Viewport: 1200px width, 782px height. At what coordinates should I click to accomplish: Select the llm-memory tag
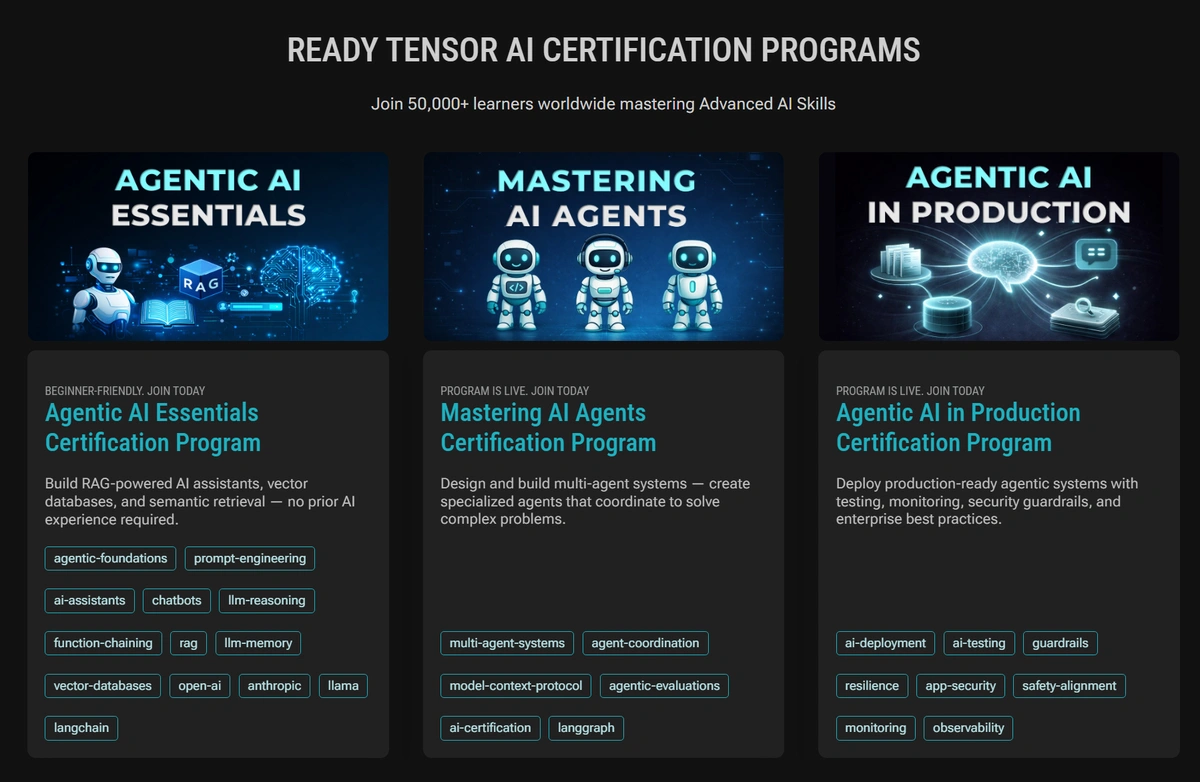[x=258, y=643]
